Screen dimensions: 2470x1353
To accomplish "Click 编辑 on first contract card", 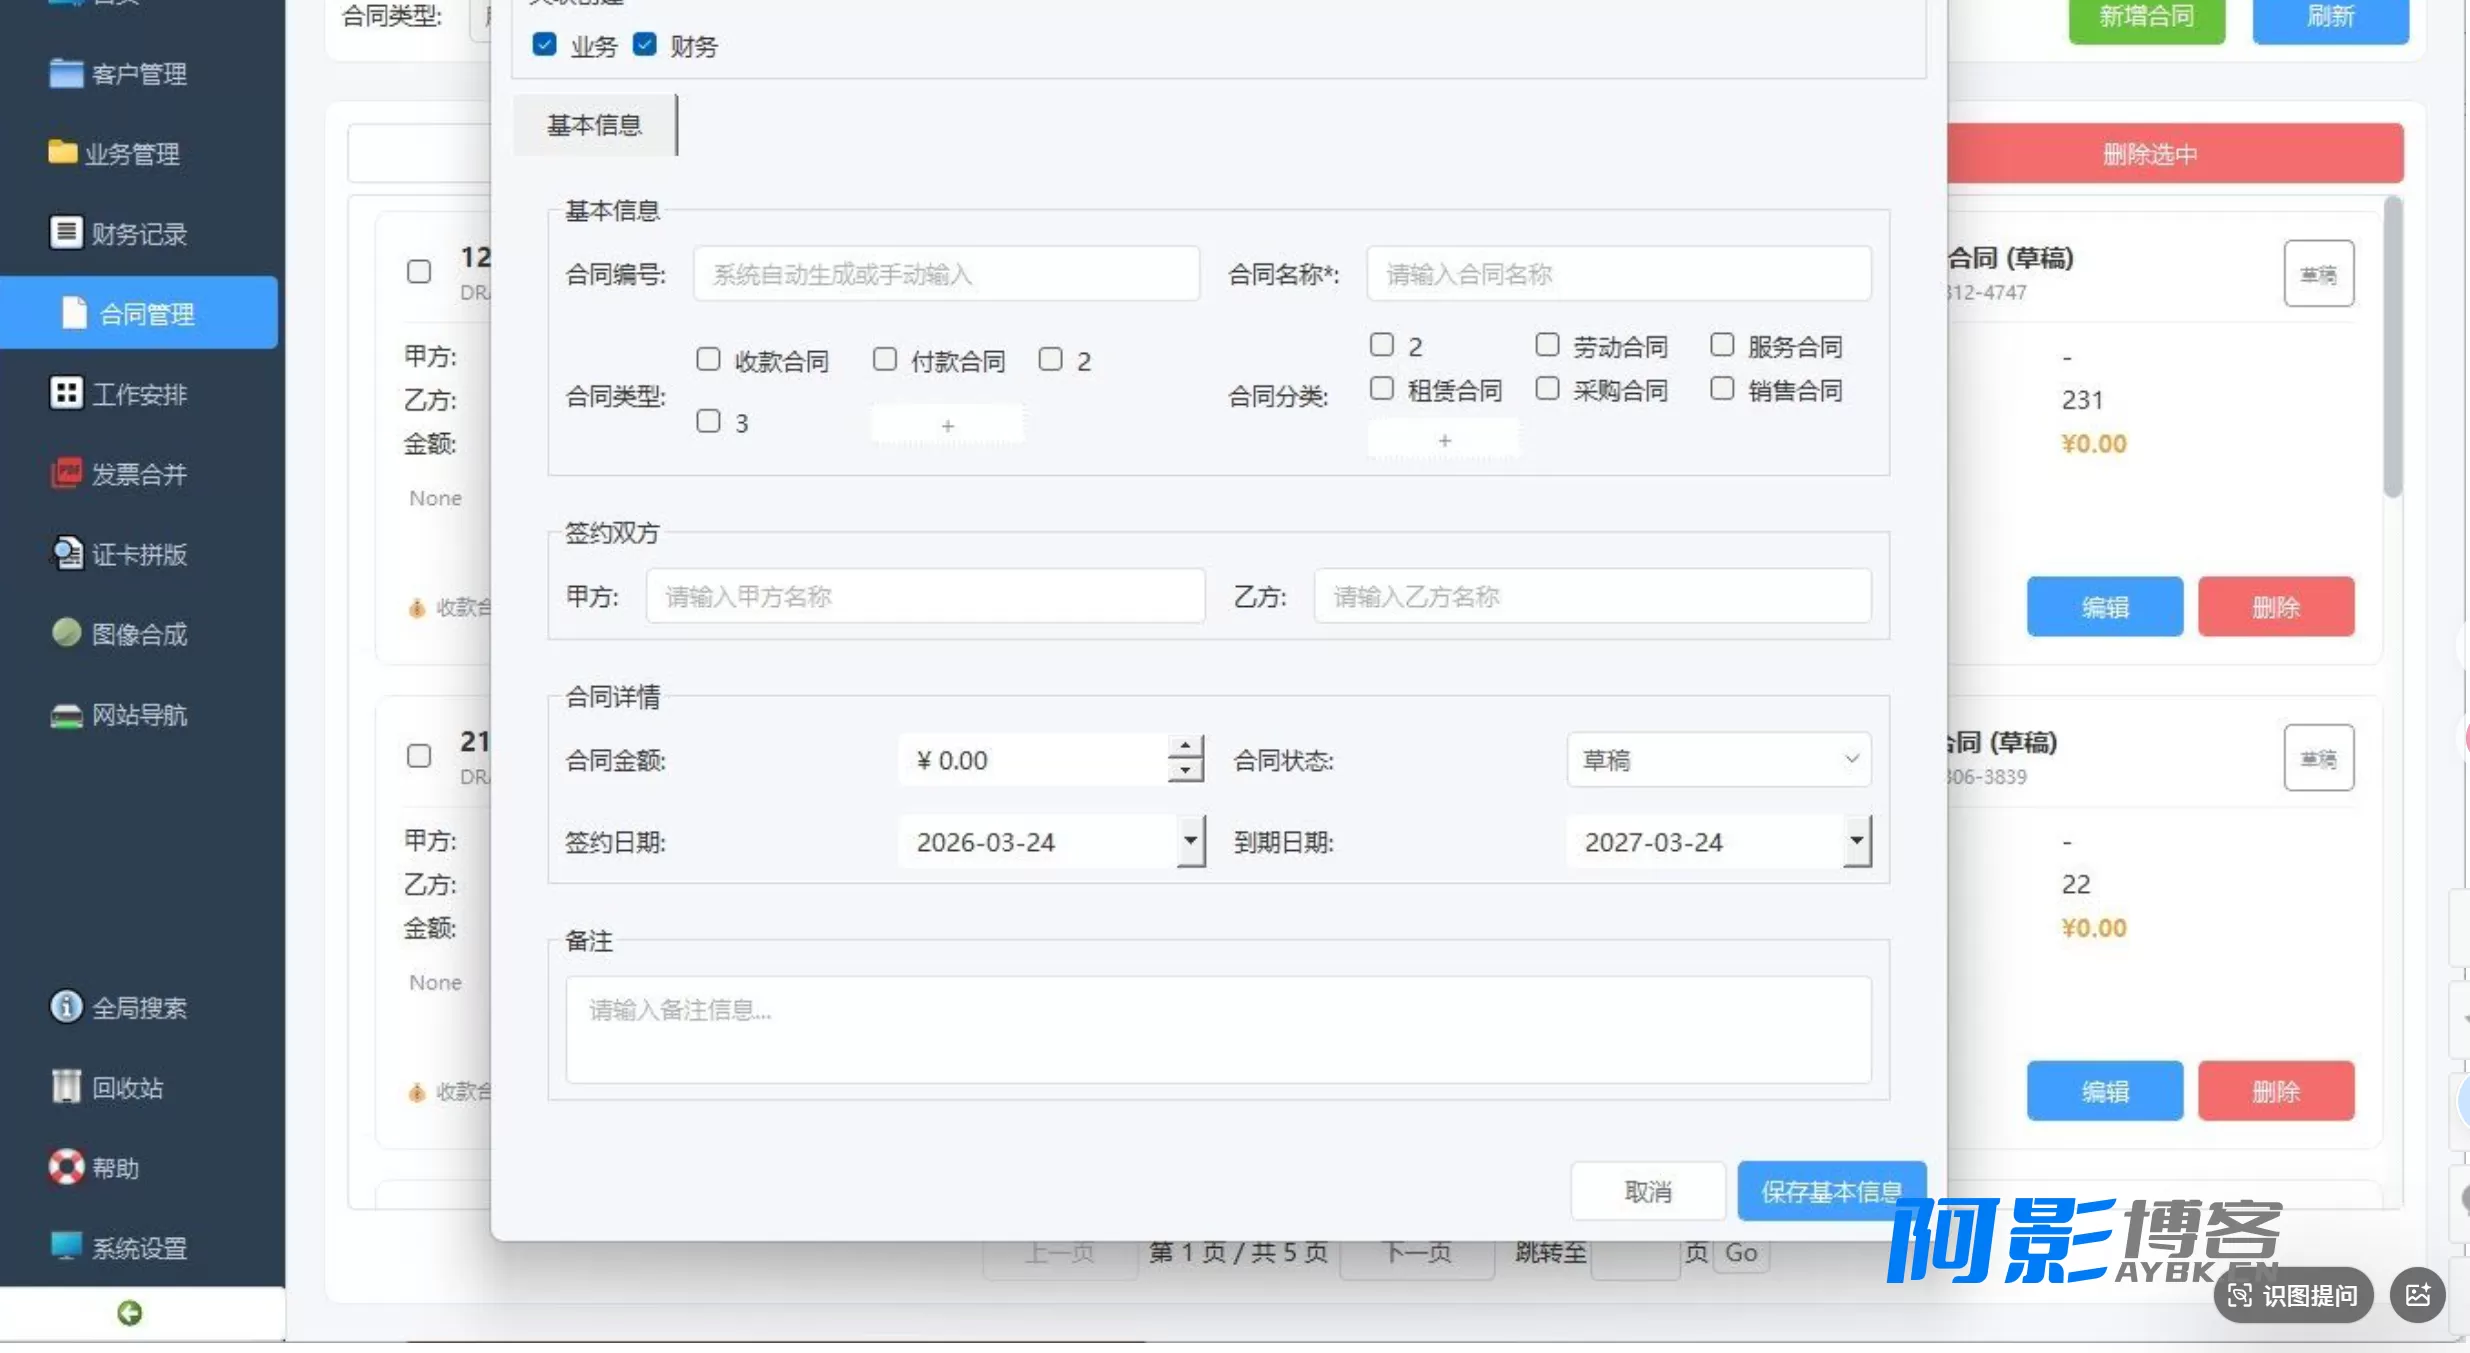I will coord(2105,606).
